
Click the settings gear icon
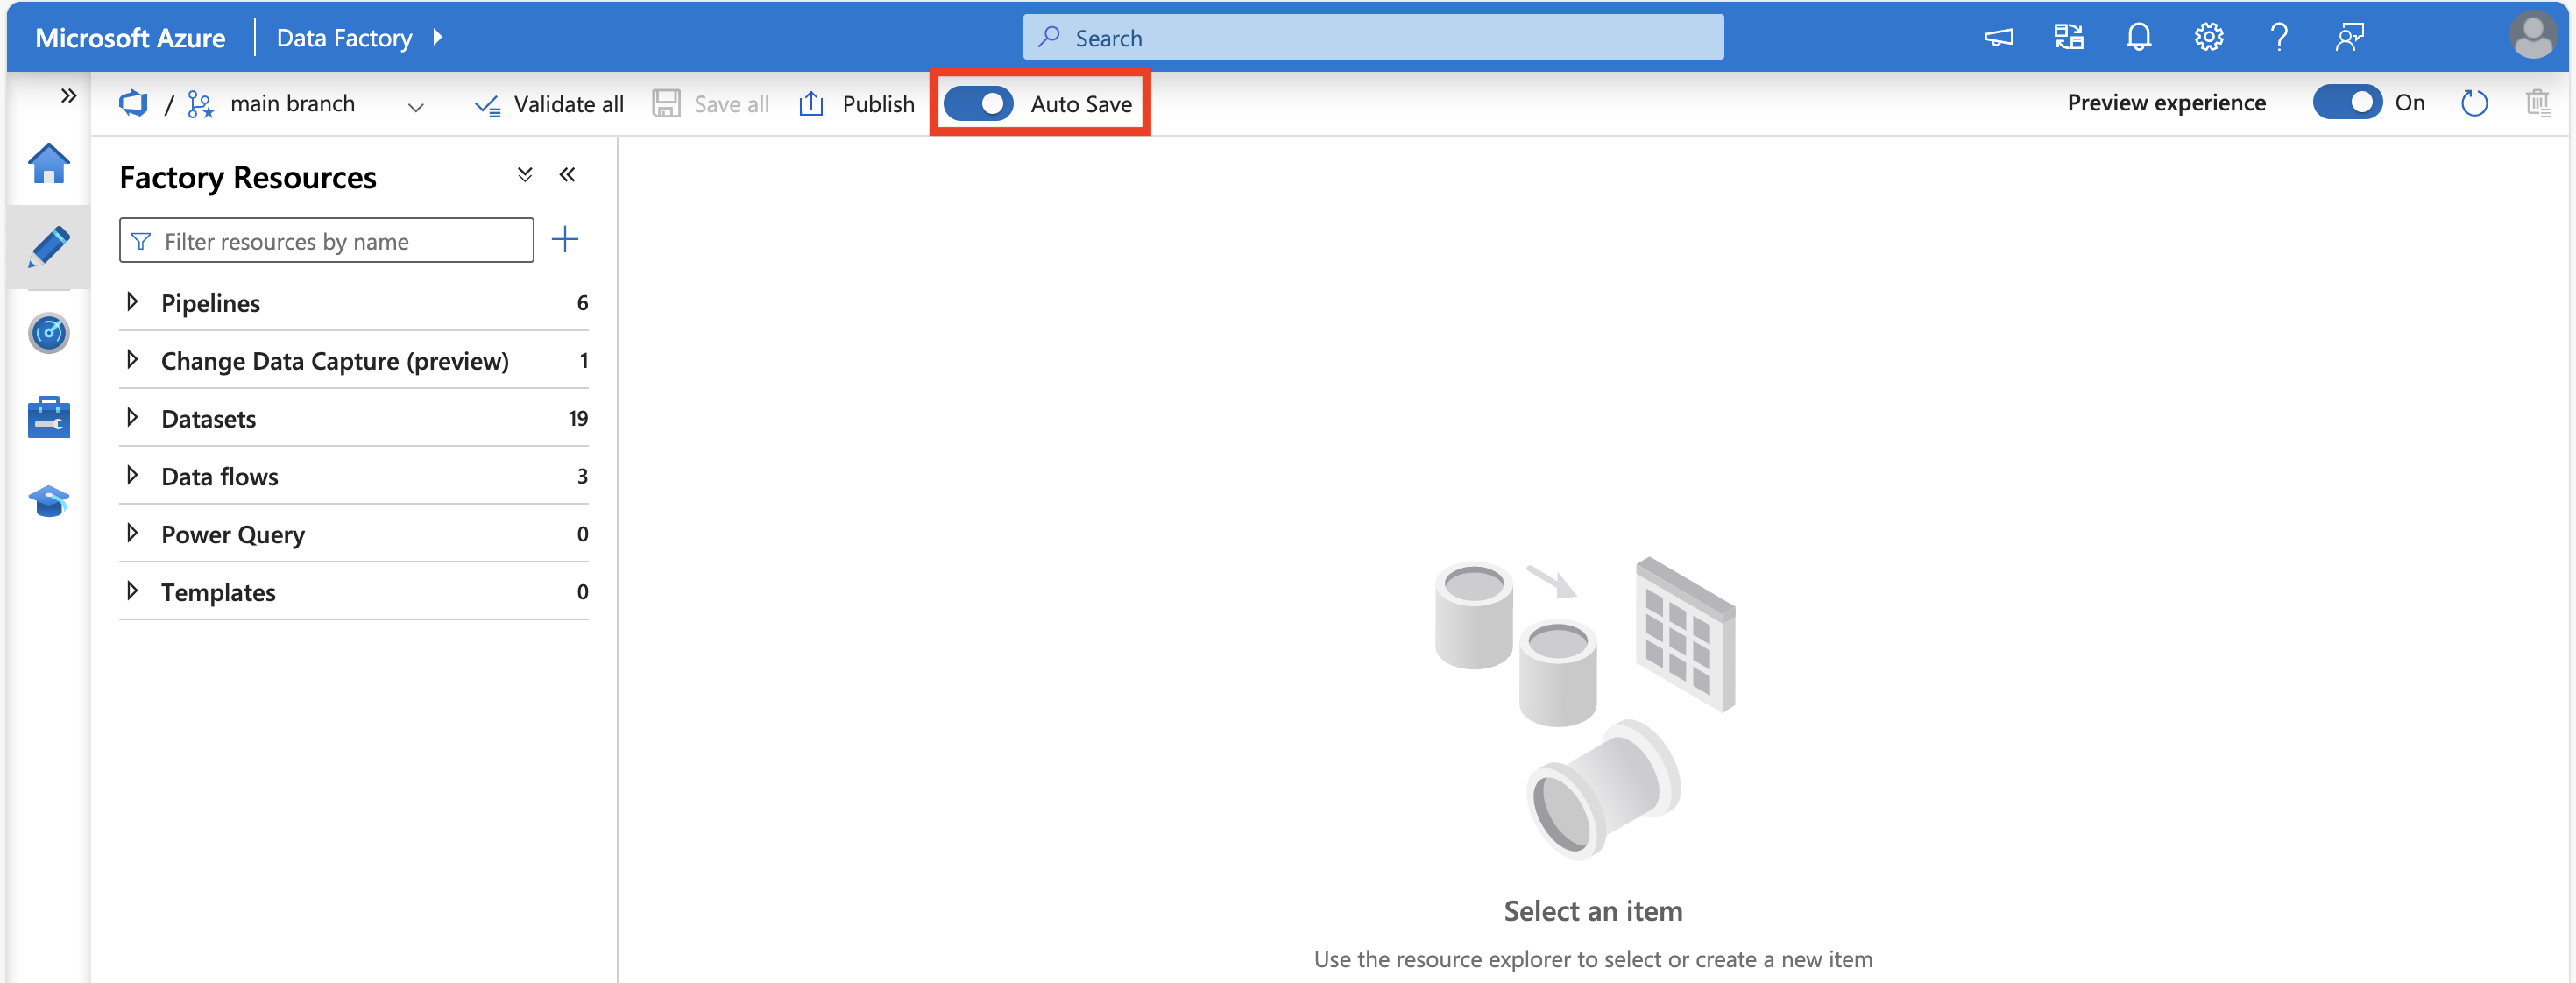(2206, 36)
